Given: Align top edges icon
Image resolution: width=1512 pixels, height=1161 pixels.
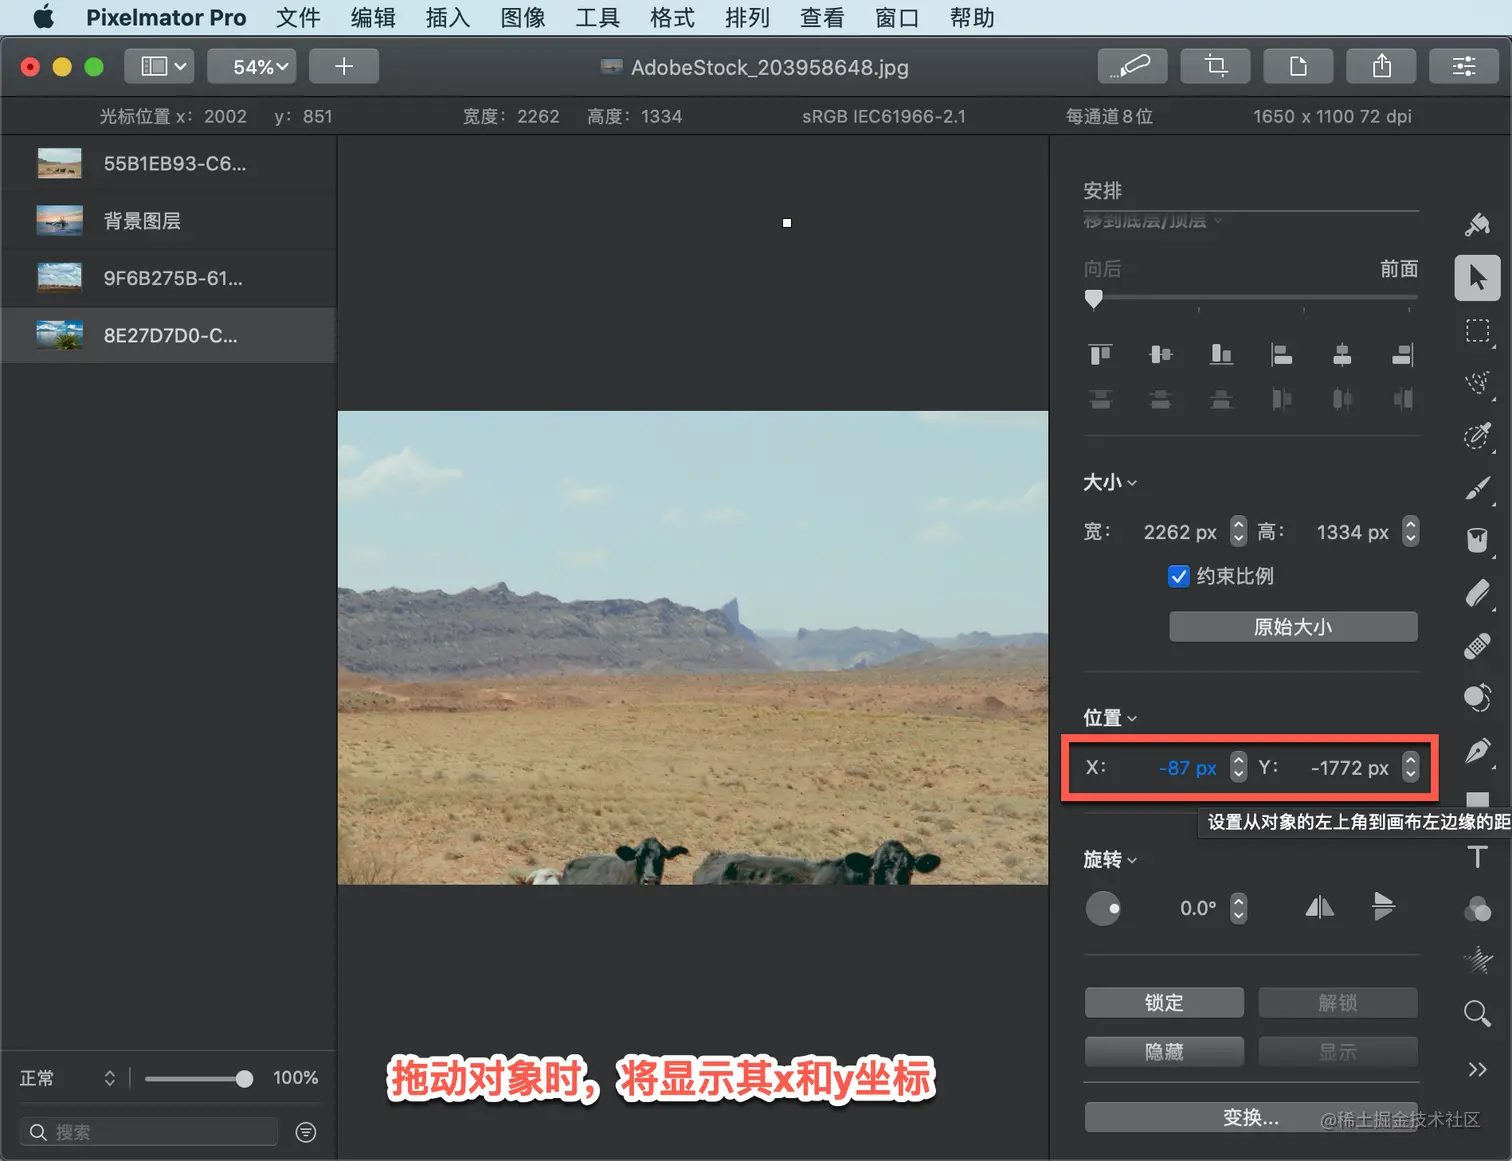Looking at the screenshot, I should [1100, 354].
